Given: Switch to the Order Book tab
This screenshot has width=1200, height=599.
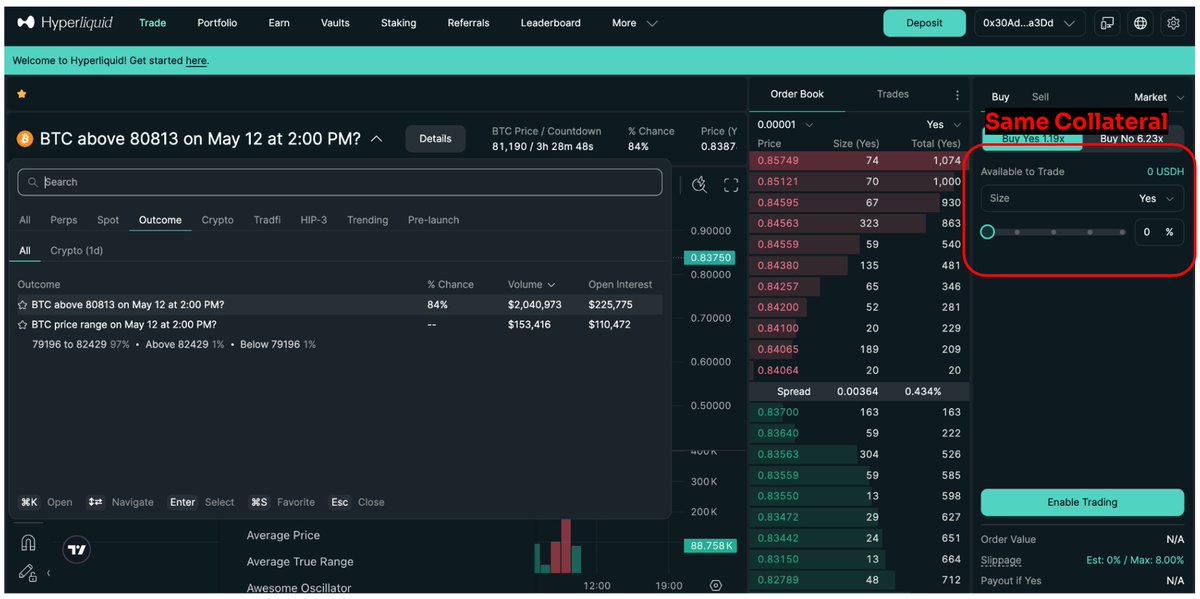Looking at the screenshot, I should [797, 94].
